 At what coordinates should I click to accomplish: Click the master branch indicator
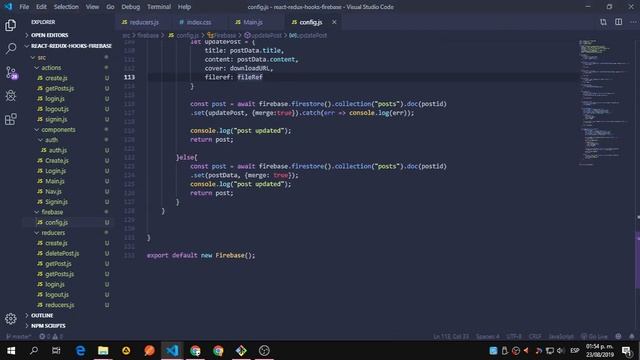click(18, 337)
